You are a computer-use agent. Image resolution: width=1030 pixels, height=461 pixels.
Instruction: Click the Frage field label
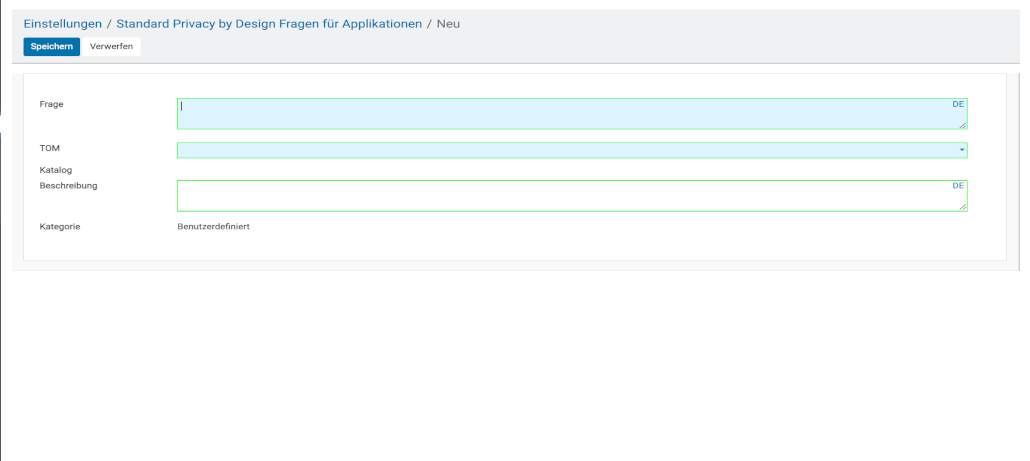click(51, 104)
